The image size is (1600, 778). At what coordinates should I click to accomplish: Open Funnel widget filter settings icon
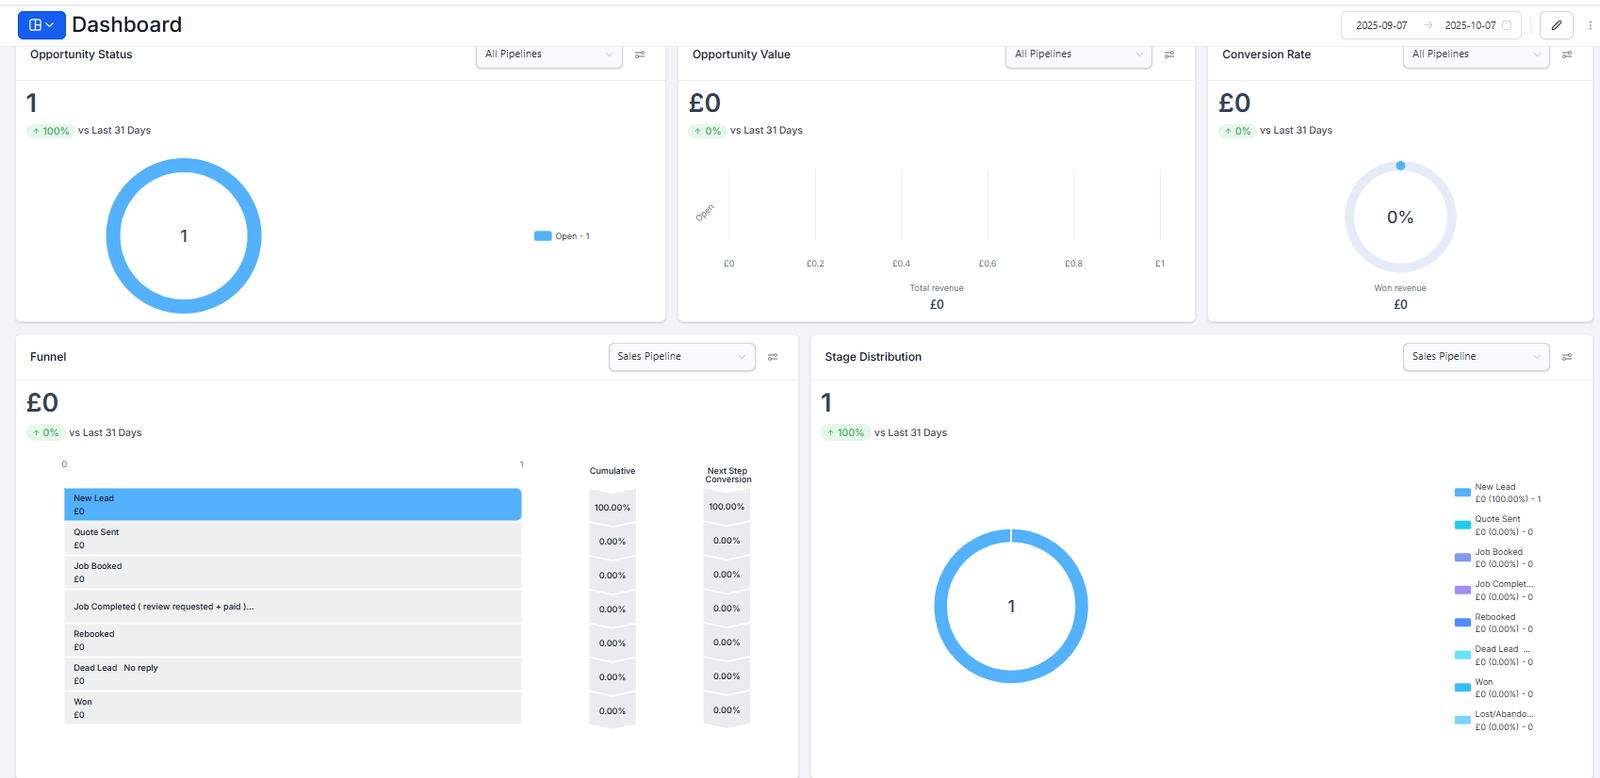pos(772,357)
